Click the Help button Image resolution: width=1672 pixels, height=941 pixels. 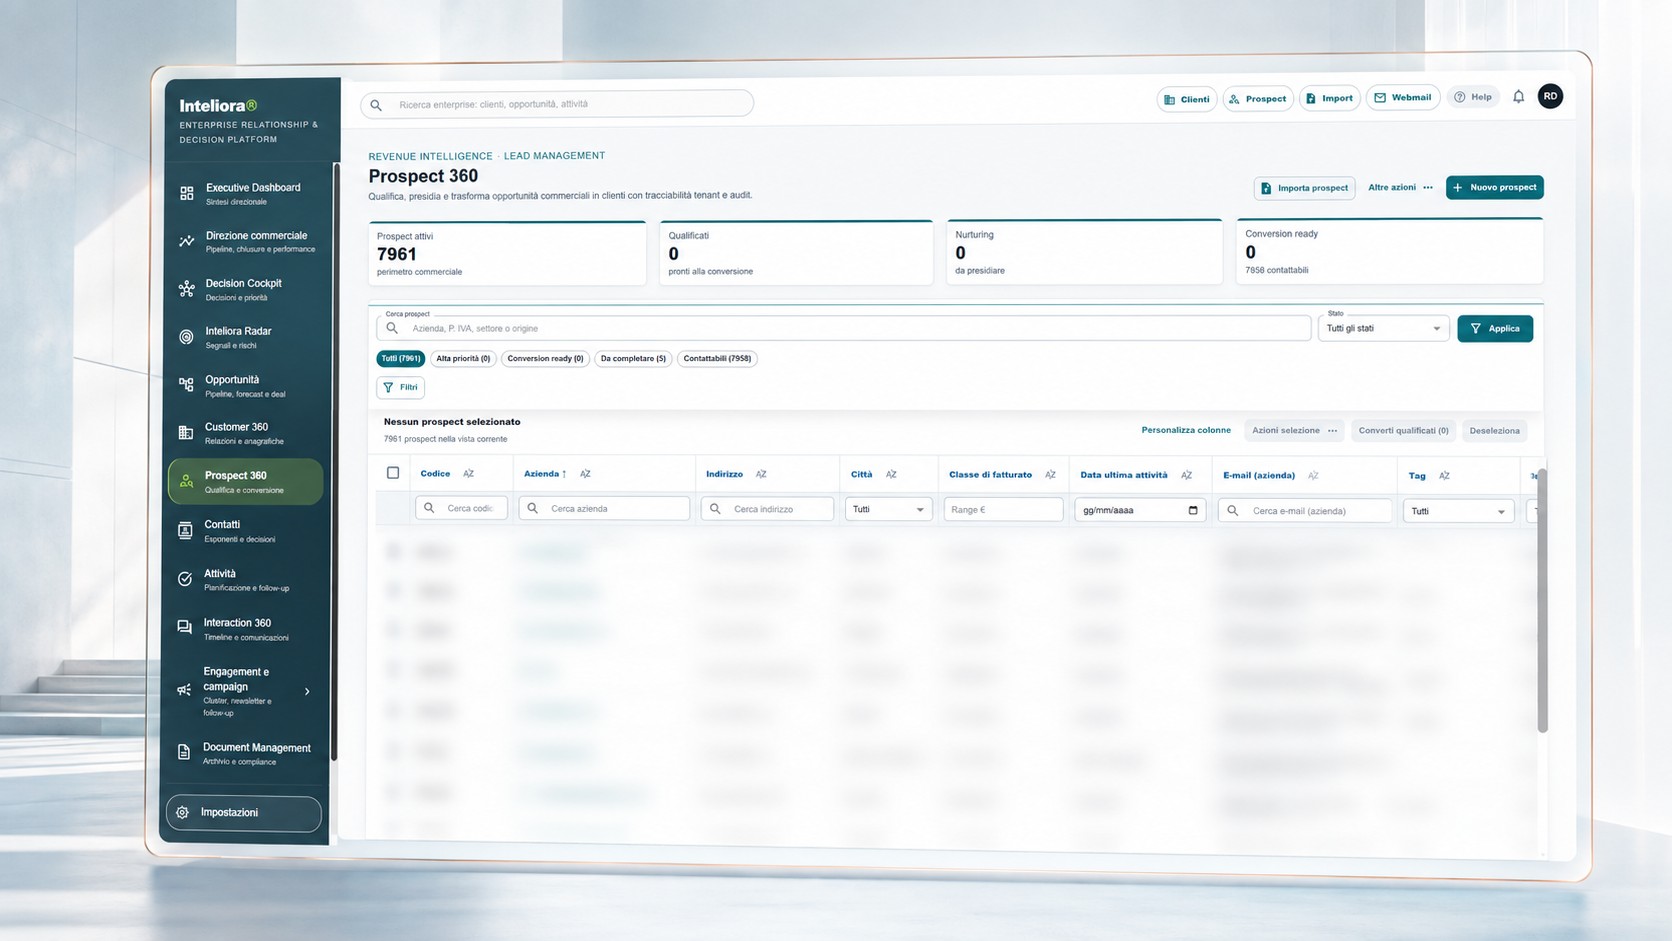pos(1473,97)
